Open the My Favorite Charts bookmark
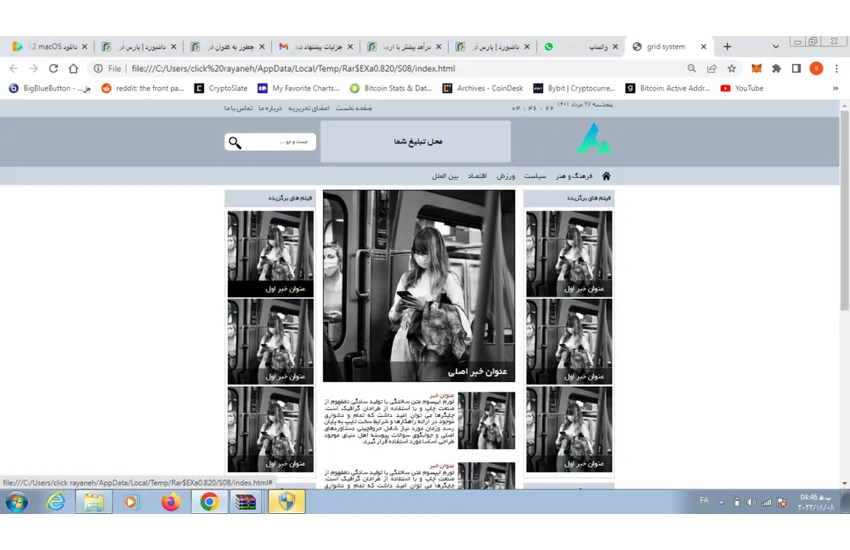 pyautogui.click(x=299, y=88)
